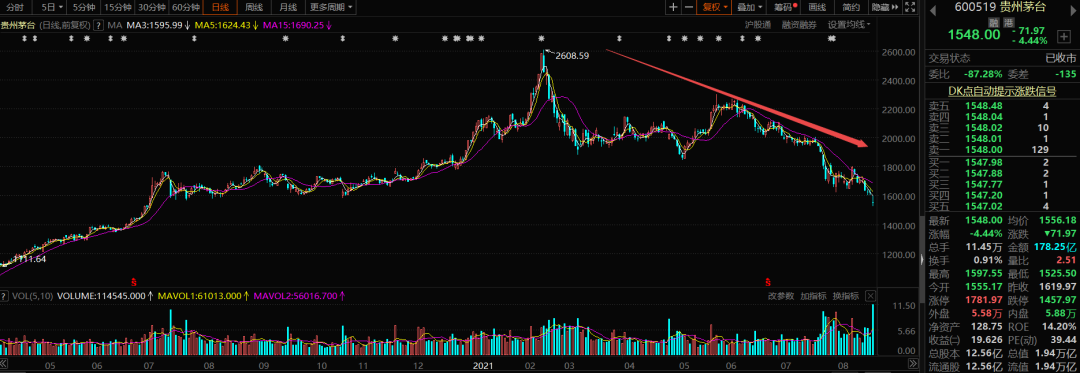Click 换指标 to change the indicator
This screenshot has width=1080, height=373.
(x=845, y=296)
